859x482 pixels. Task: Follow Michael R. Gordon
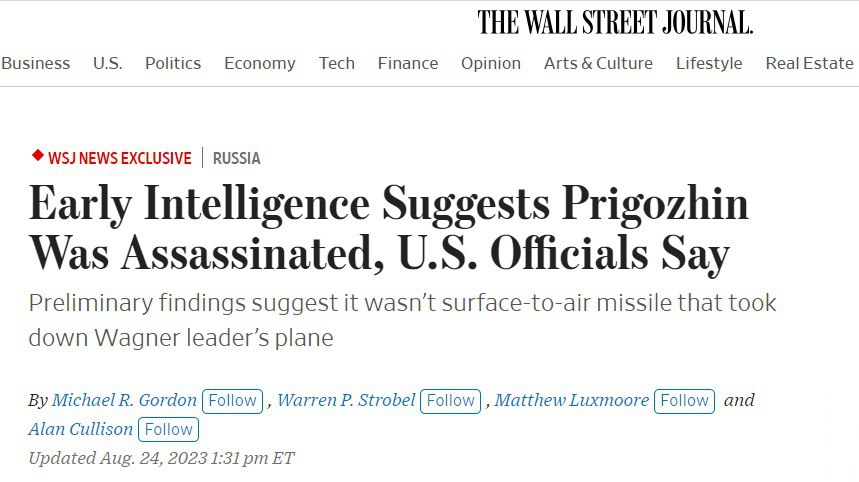tap(232, 400)
